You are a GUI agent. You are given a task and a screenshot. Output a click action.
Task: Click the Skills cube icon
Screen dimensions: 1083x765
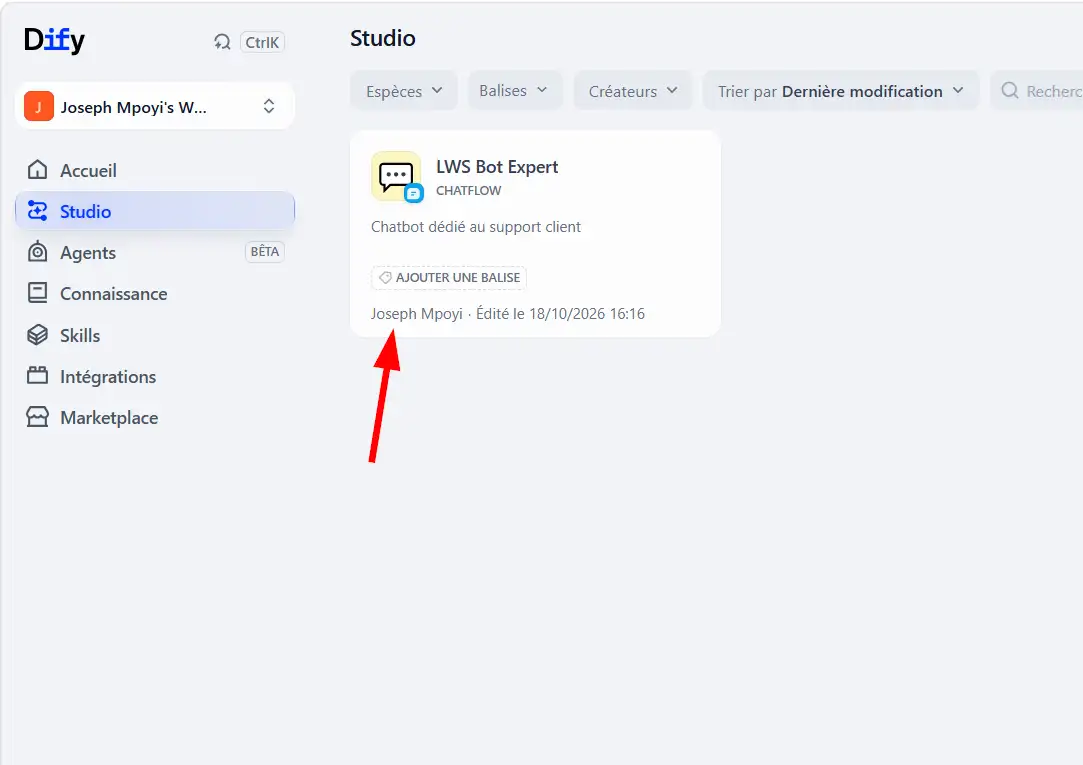pyautogui.click(x=37, y=335)
